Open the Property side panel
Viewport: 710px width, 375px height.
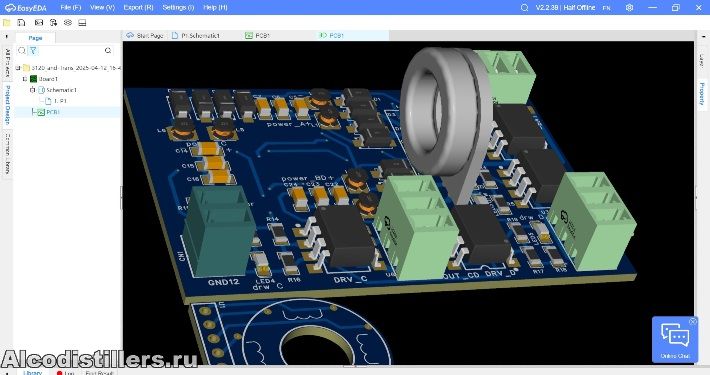pos(701,94)
